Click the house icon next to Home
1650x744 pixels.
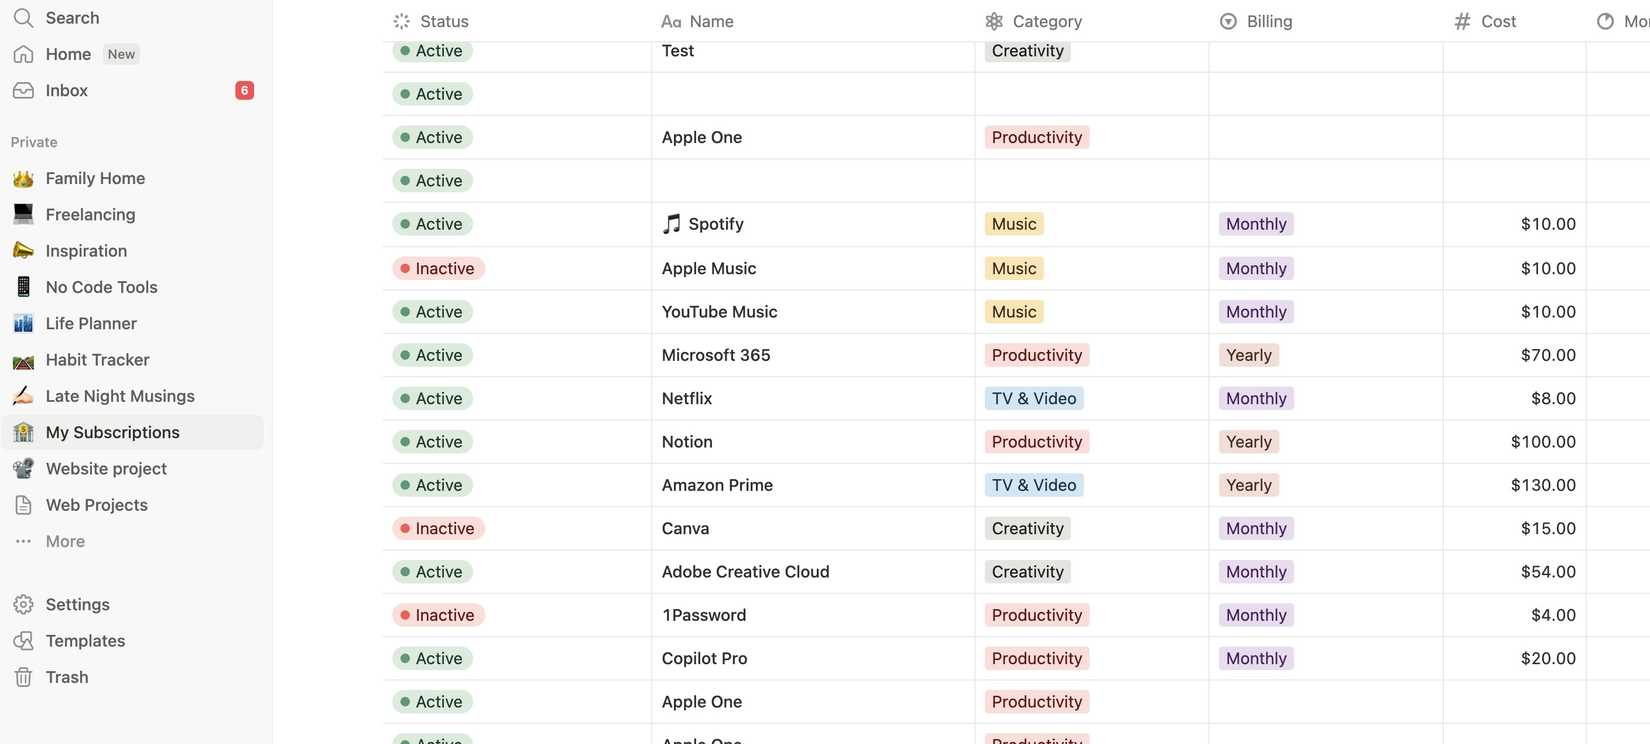click(22, 53)
